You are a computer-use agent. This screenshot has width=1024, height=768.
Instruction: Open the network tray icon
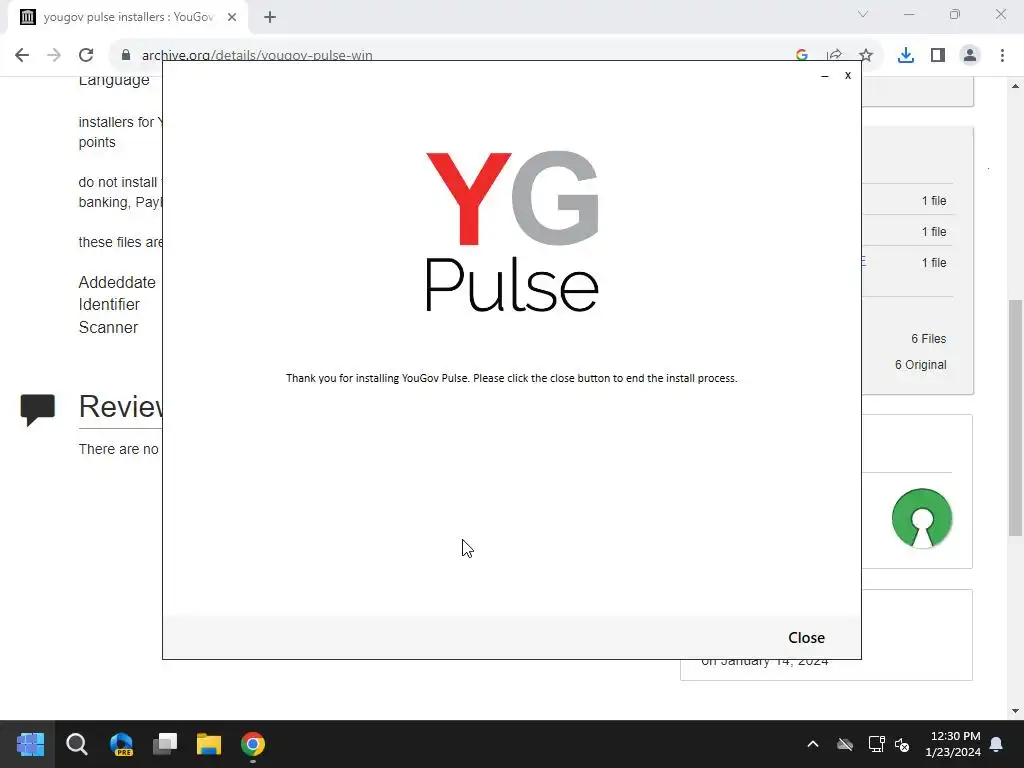coord(876,744)
